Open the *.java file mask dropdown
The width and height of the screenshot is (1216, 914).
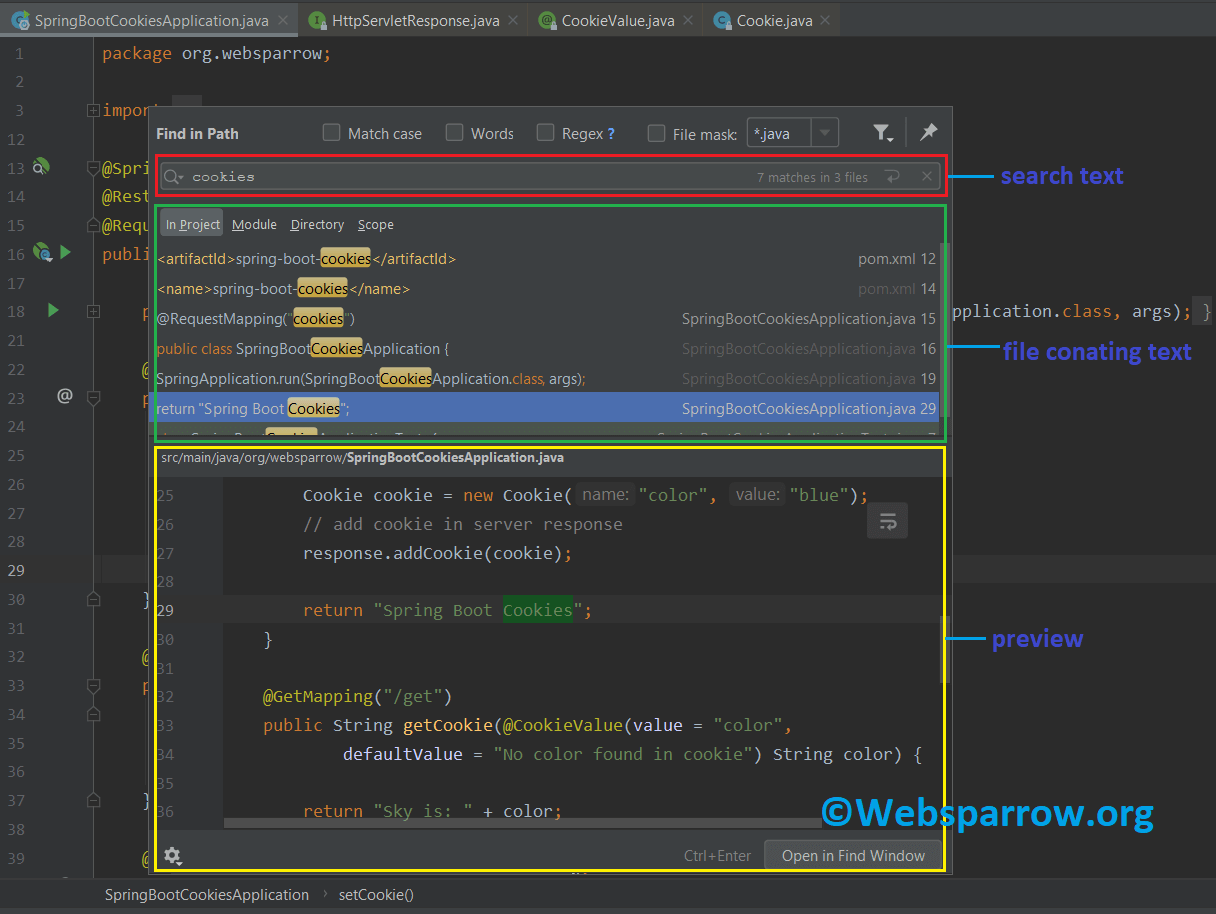point(824,132)
